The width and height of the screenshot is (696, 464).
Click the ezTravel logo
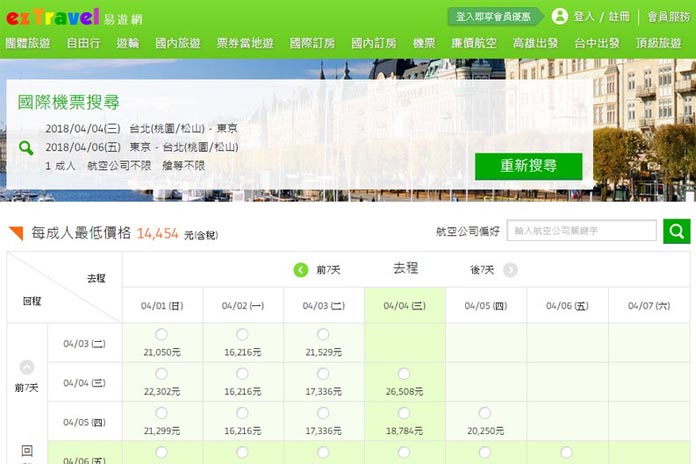52,16
